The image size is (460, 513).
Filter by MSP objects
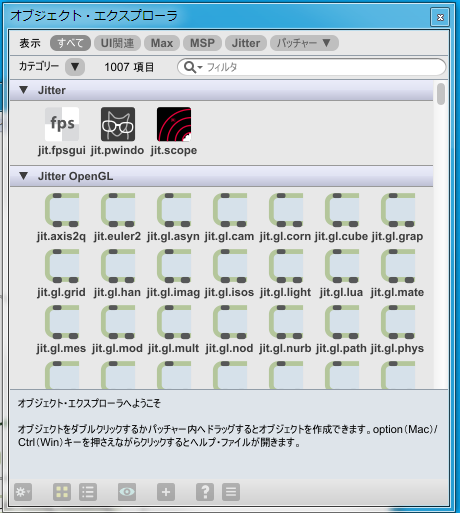pyautogui.click(x=202, y=43)
